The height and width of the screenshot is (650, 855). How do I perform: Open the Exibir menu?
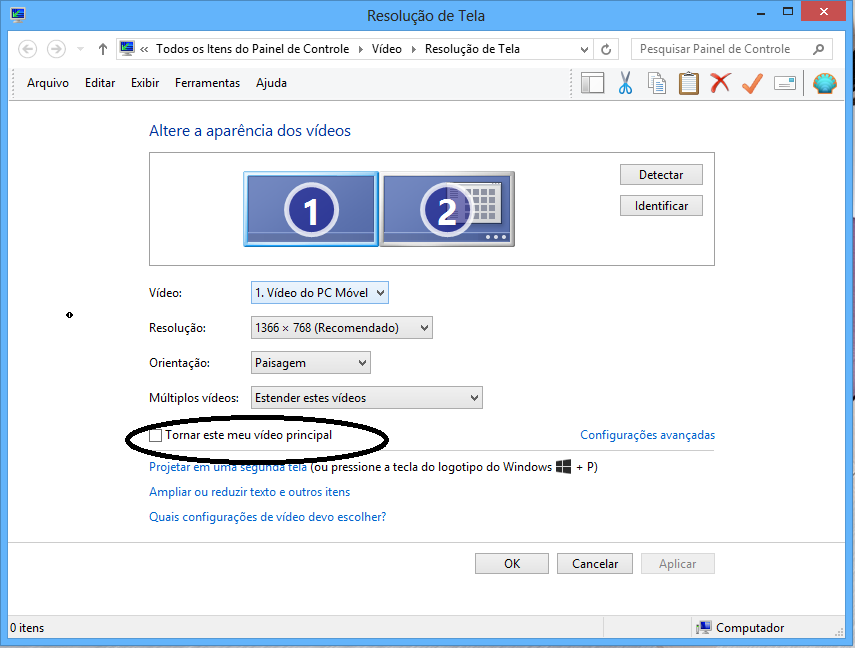(145, 83)
